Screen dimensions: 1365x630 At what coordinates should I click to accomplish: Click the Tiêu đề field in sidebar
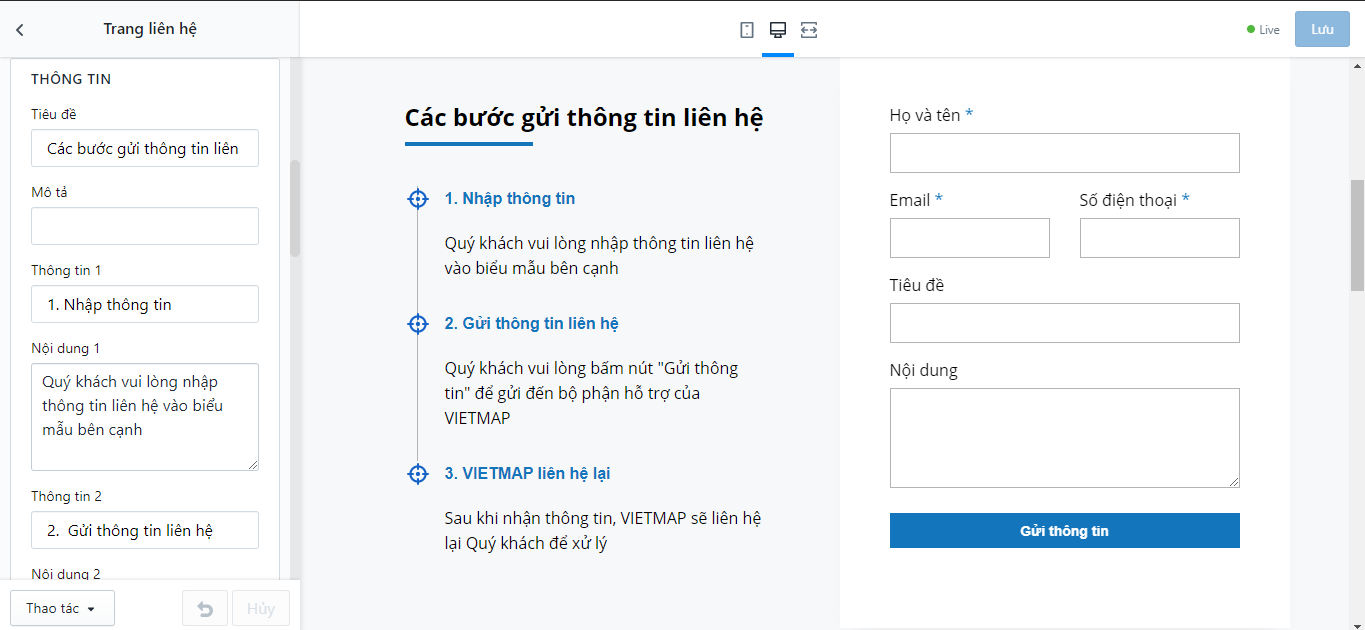(x=145, y=148)
